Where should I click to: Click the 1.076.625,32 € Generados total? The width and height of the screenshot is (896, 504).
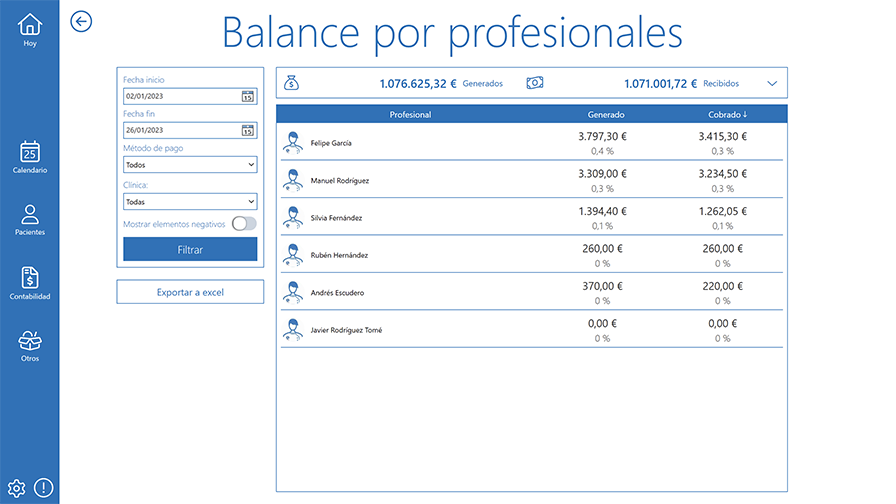(x=441, y=83)
